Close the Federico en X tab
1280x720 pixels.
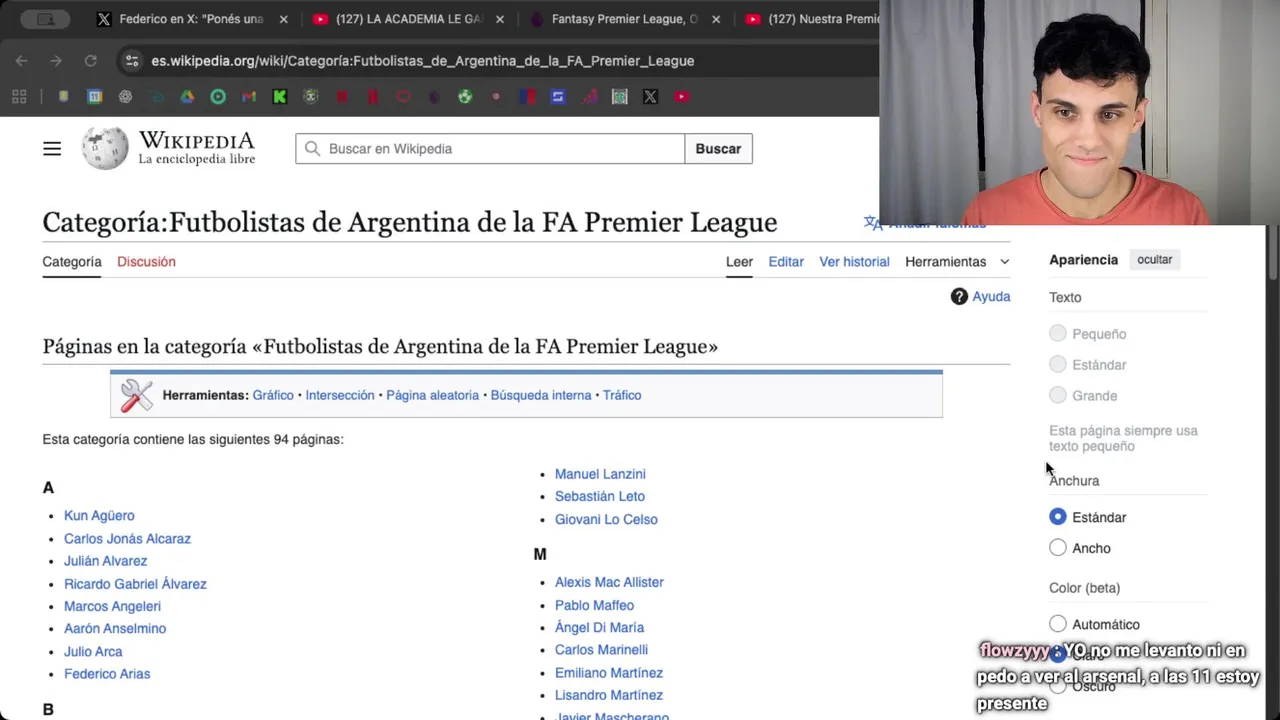(283, 19)
